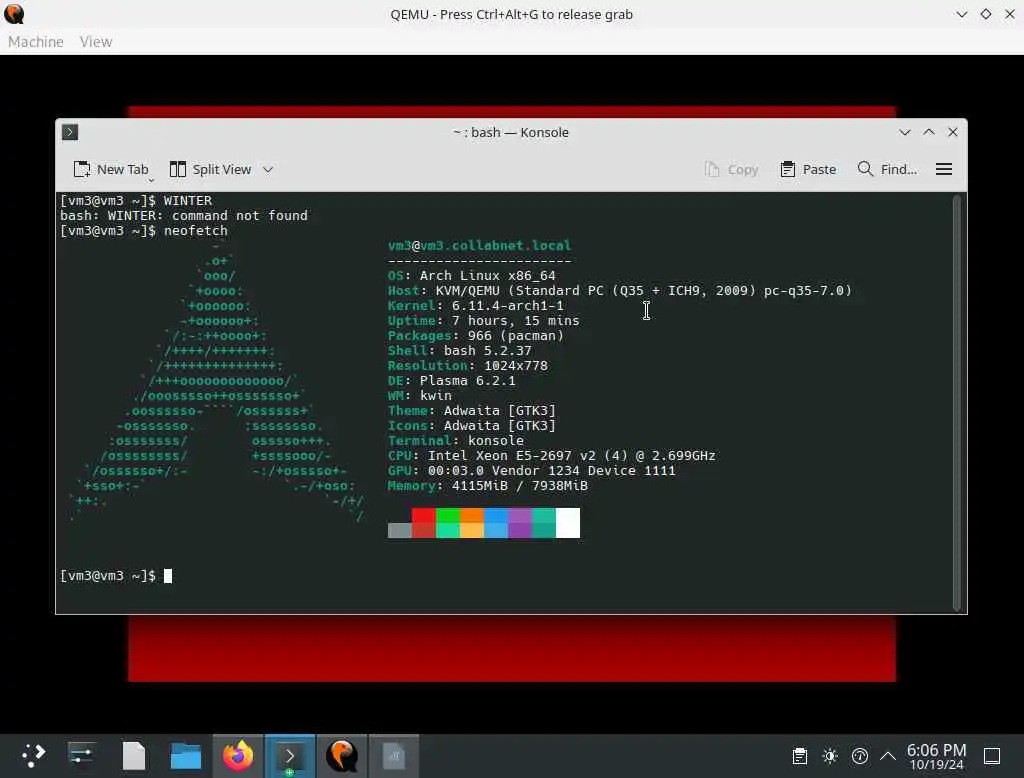
Task: Click the Konsole vertical scrollbar
Action: point(957,402)
